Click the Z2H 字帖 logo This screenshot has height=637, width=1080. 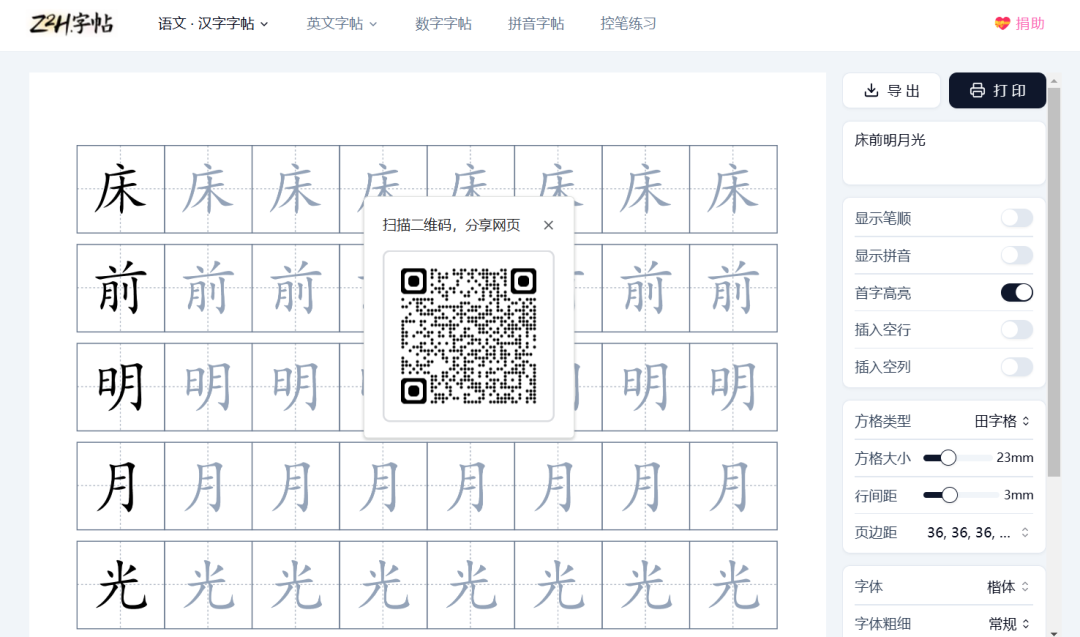pyautogui.click(x=73, y=24)
